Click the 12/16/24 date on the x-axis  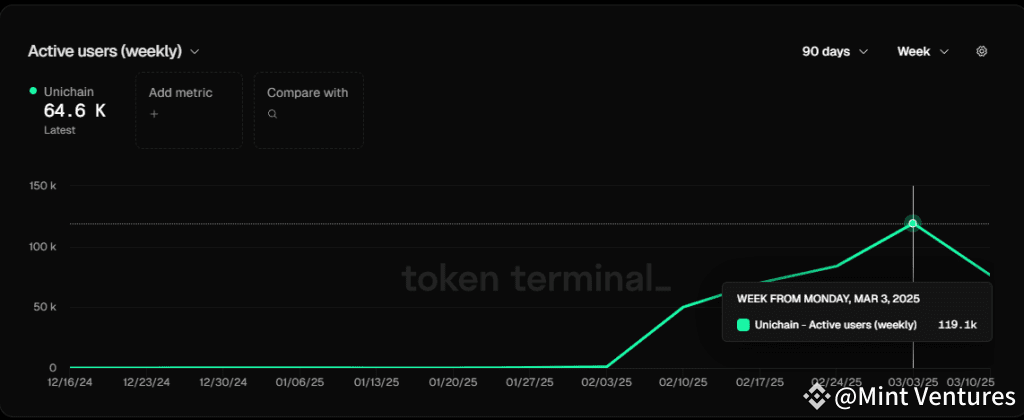click(69, 382)
